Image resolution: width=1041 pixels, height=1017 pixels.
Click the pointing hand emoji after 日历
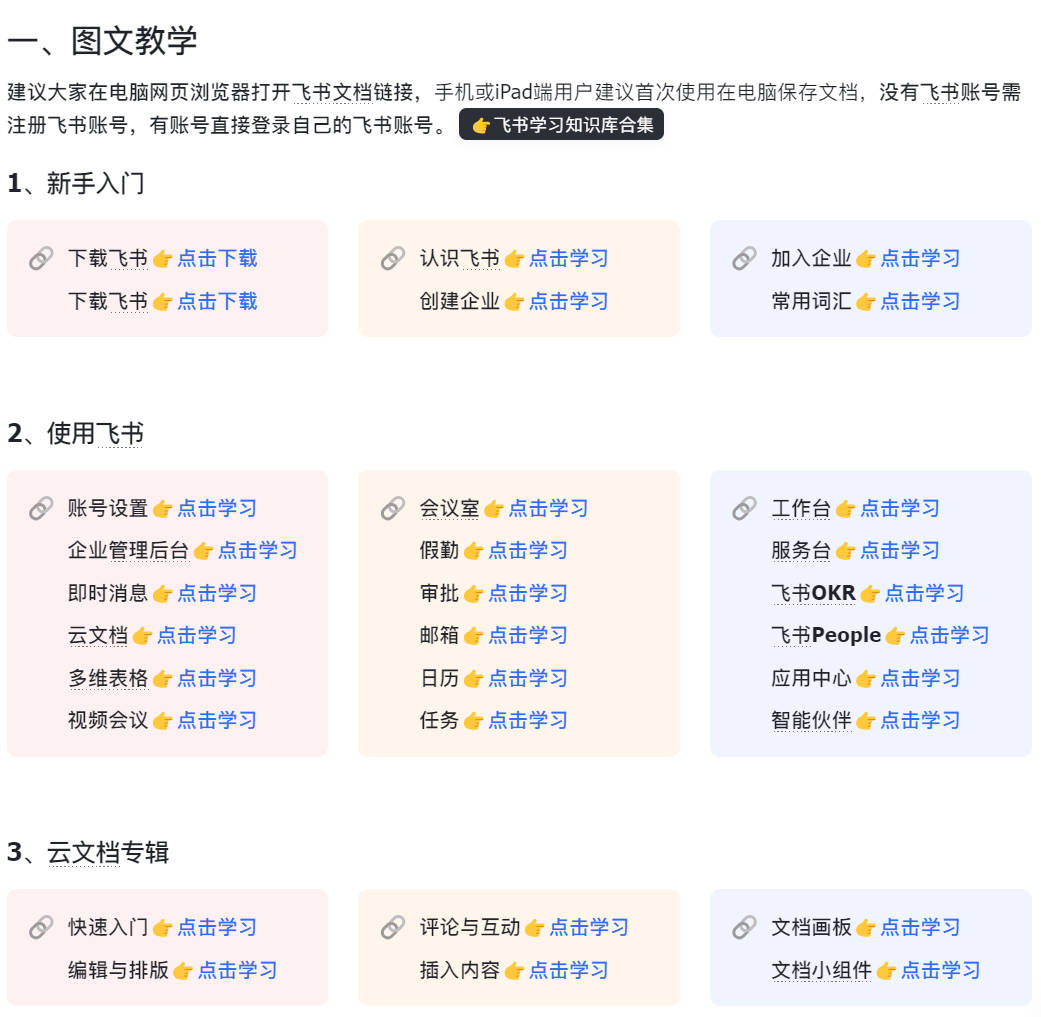pos(473,678)
